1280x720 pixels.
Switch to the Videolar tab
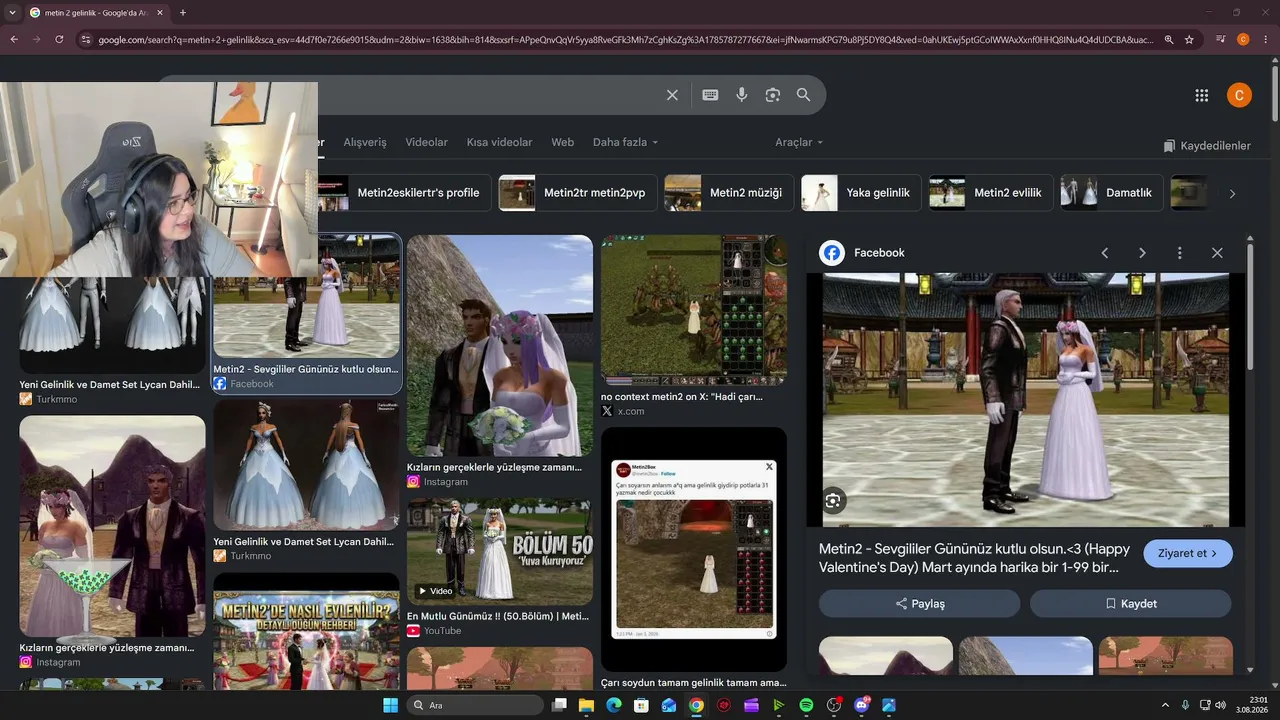click(x=426, y=142)
